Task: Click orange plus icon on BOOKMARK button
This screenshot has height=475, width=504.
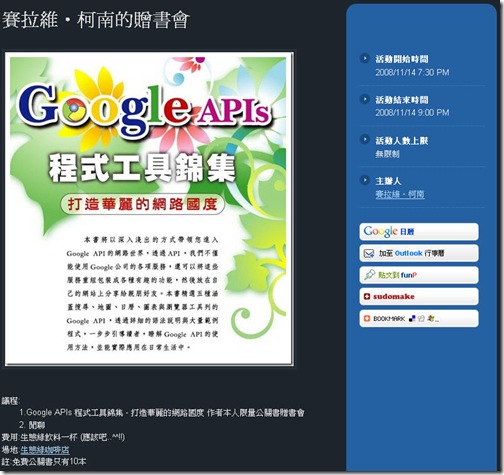Action: [x=367, y=318]
